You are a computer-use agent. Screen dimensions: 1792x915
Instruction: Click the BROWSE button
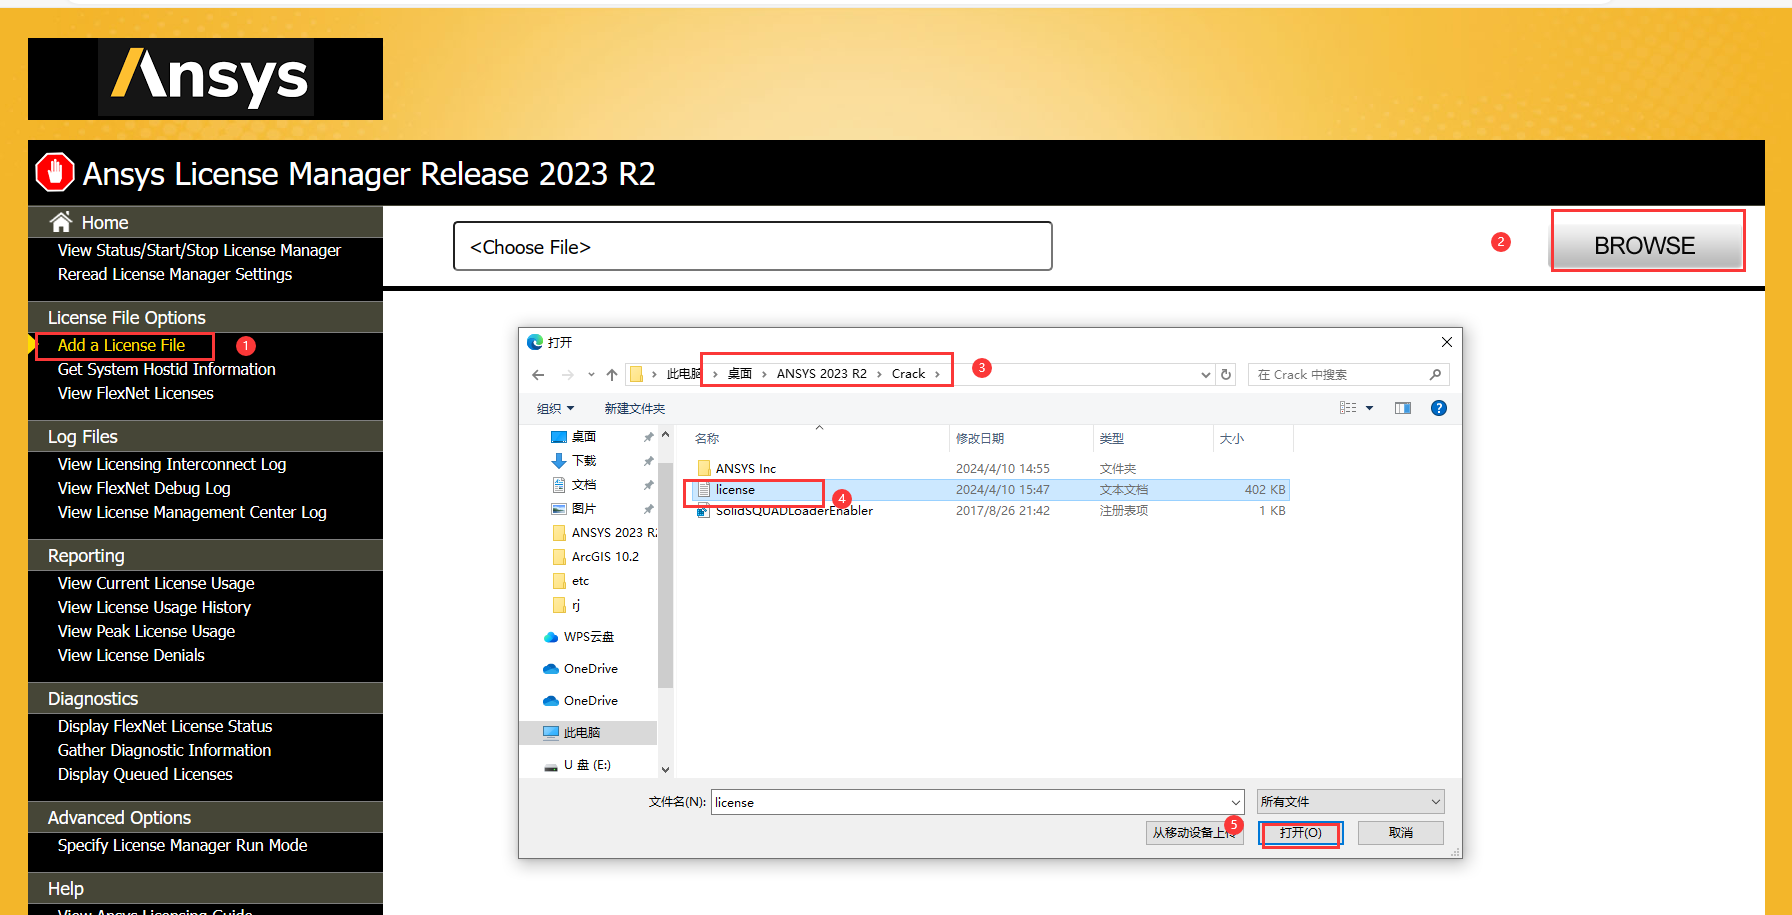pos(1646,243)
